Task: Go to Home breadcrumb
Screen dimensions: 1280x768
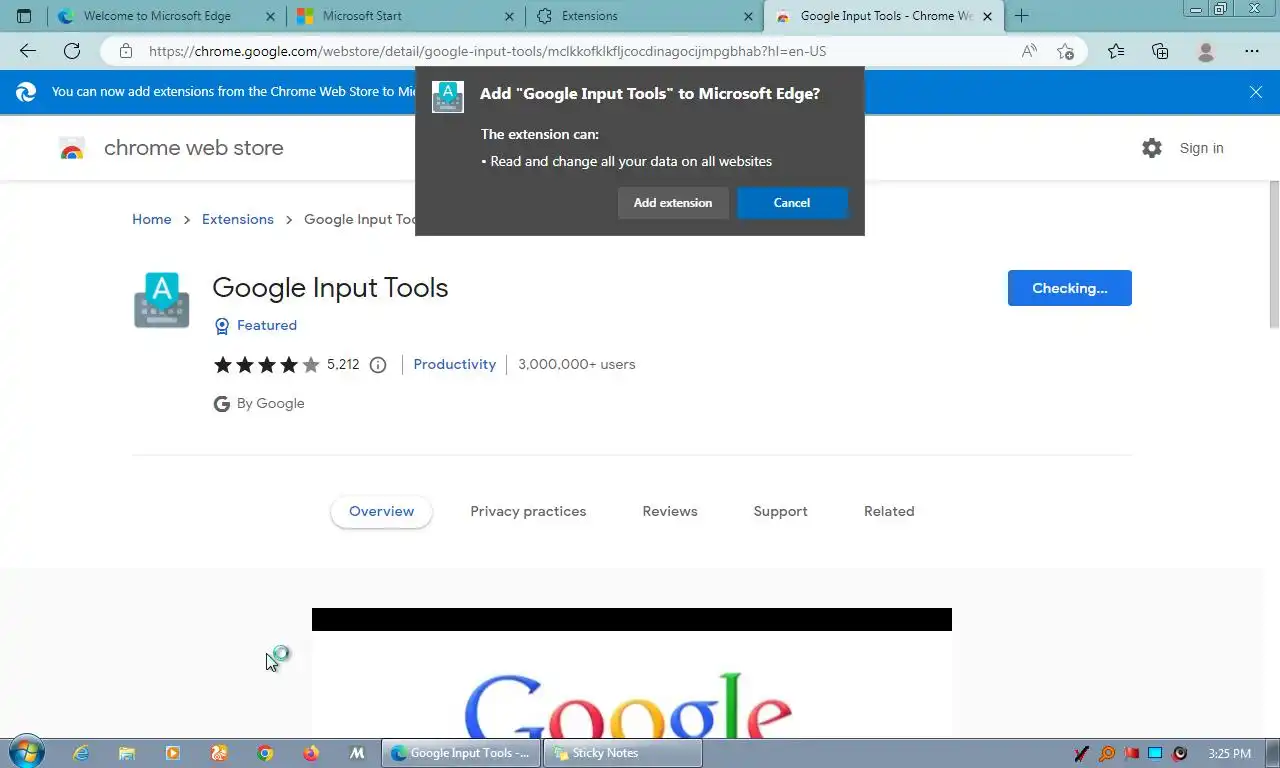Action: [152, 219]
